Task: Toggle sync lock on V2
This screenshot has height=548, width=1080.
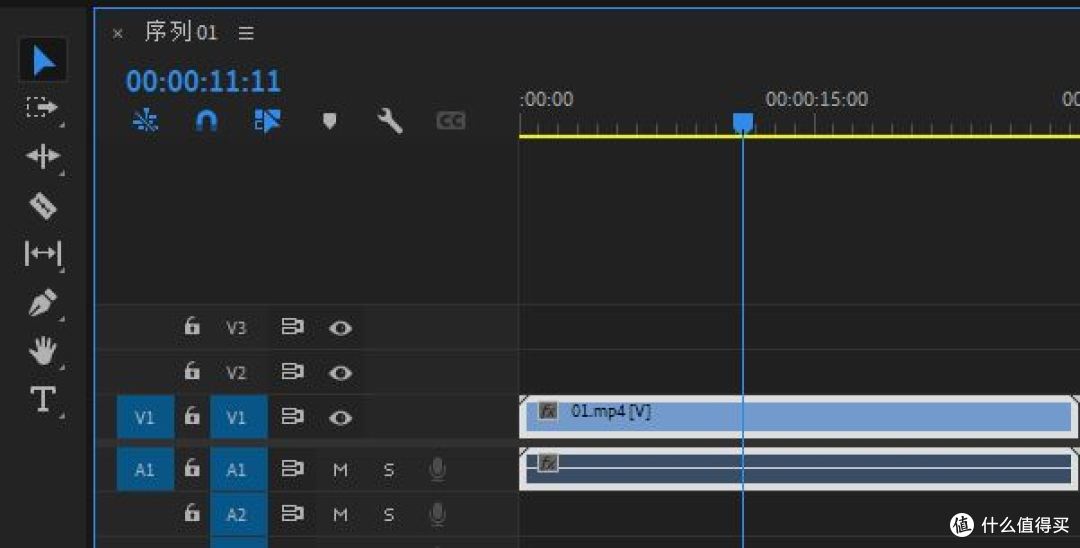Action: tap(292, 372)
